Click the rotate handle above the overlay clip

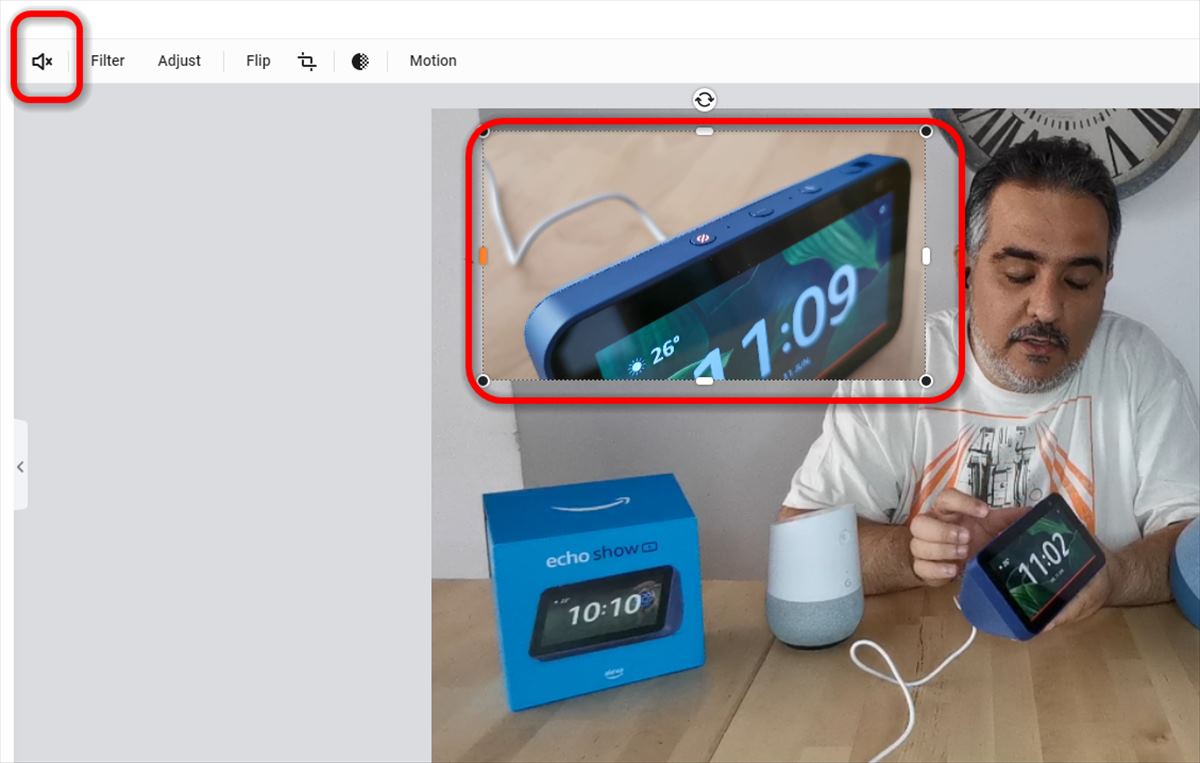pyautogui.click(x=705, y=99)
